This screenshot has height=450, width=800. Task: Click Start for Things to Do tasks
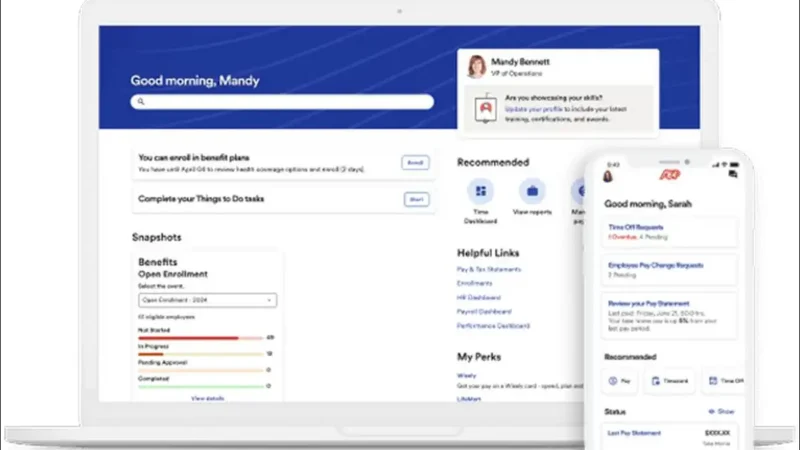click(x=416, y=199)
